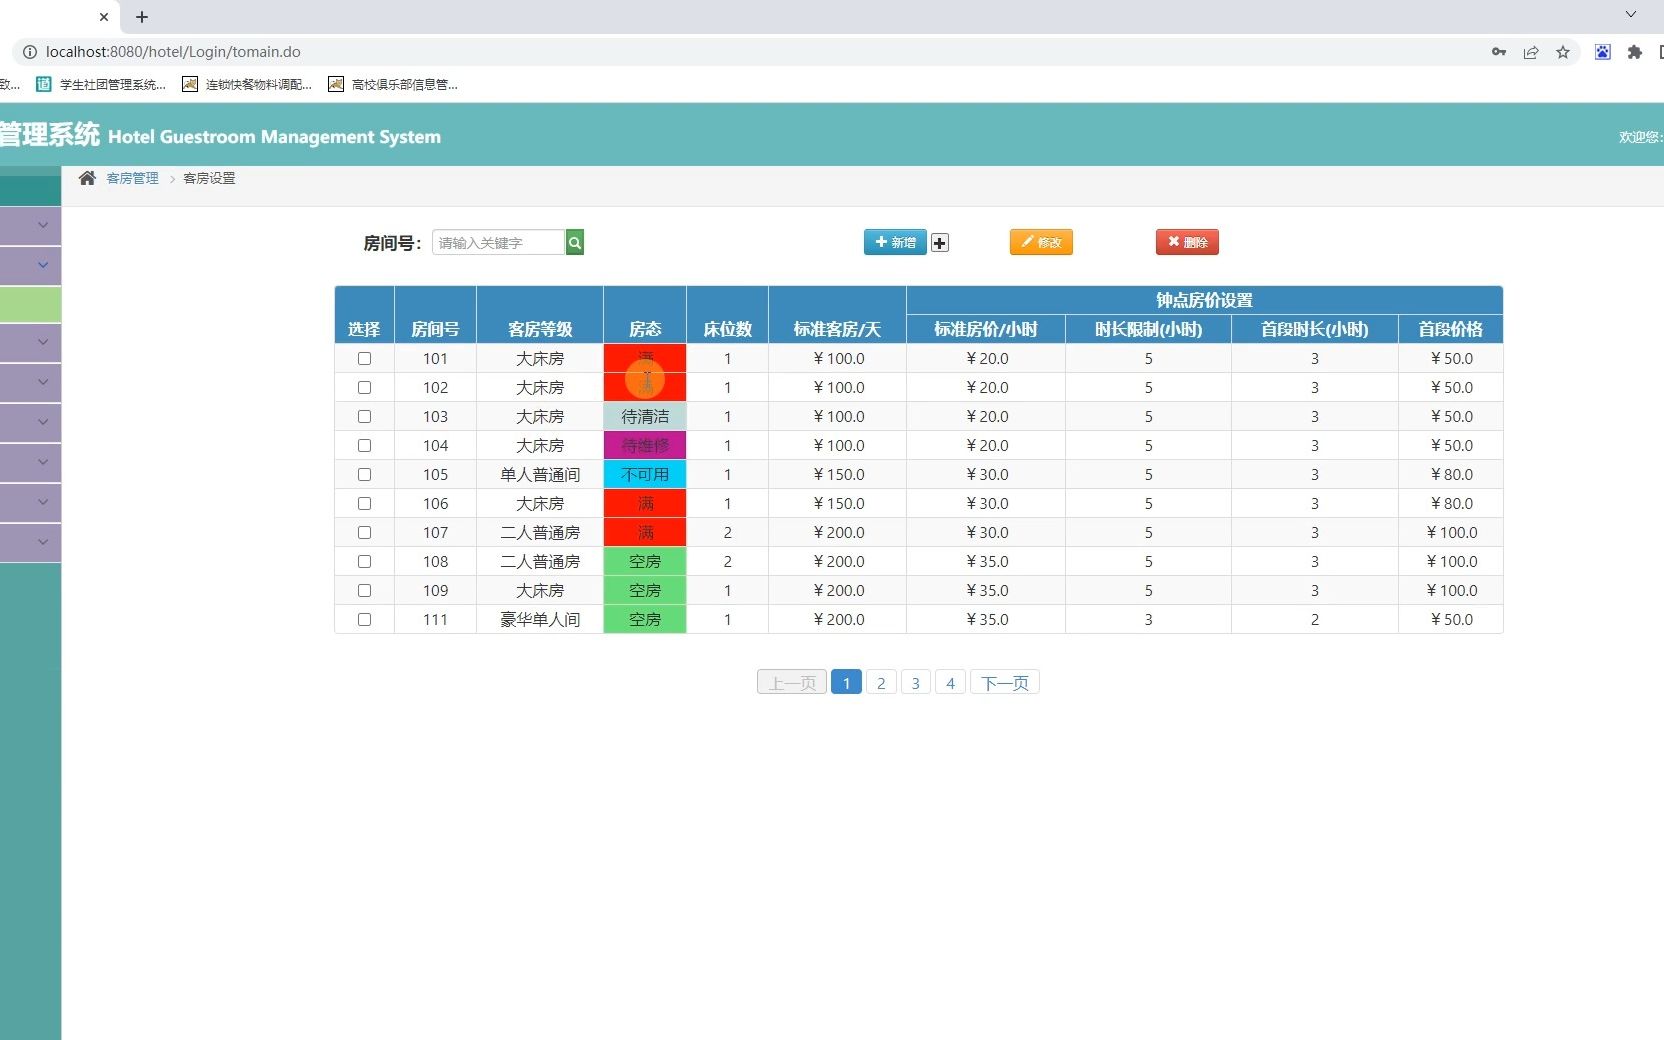Open a new browser tab with plus
This screenshot has width=1664, height=1040.
pyautogui.click(x=142, y=17)
